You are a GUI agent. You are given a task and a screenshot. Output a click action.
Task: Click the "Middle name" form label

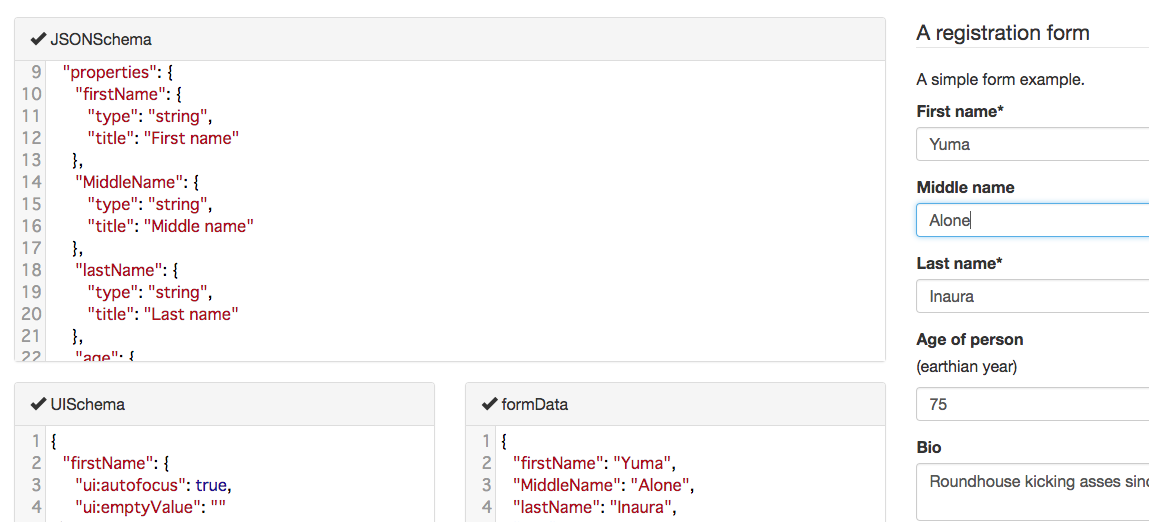965,188
